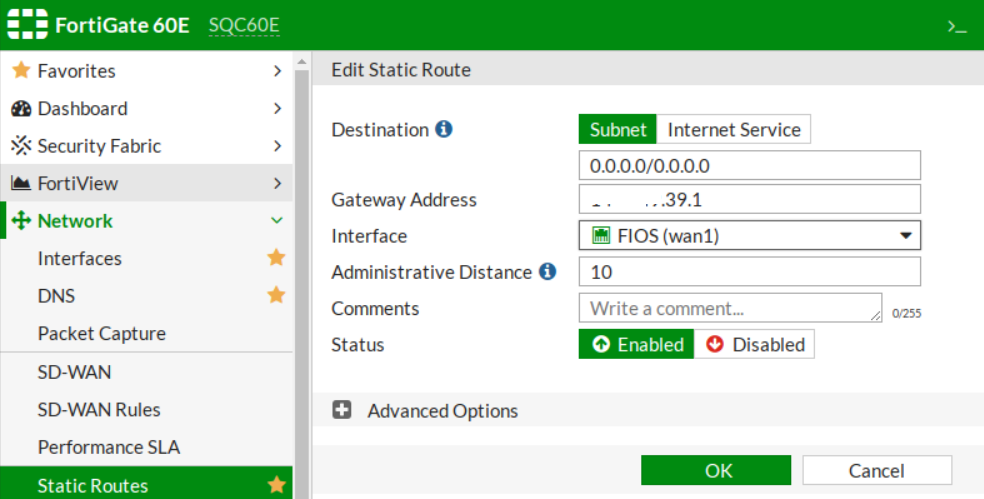This screenshot has width=984, height=499.
Task: Click the FortiGate logo icon
Action: click(x=28, y=25)
